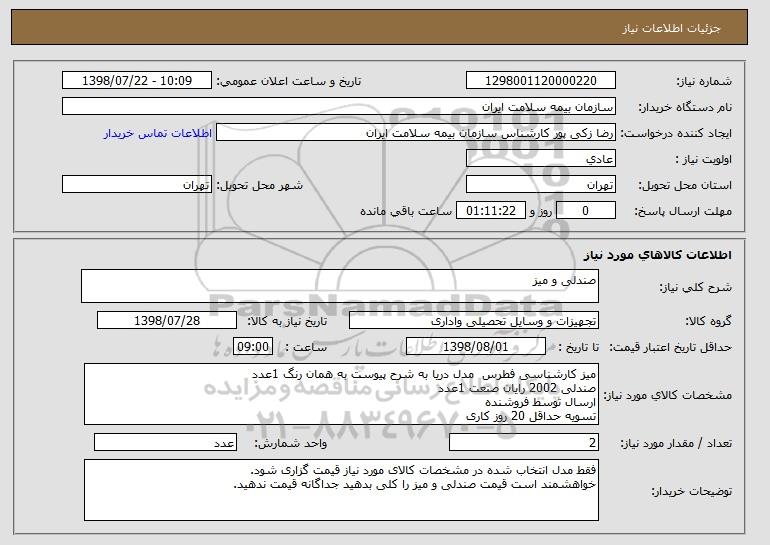
Task: Click the unit of measure field عدد
Action: pyautogui.click(x=165, y=442)
